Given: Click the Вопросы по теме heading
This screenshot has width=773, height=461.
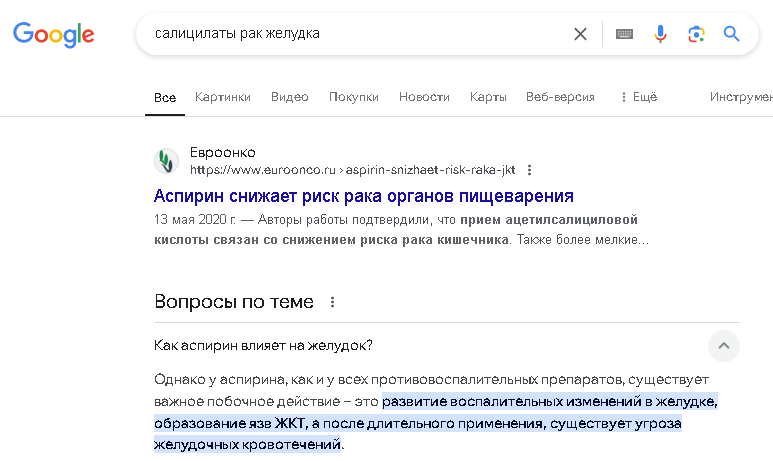Looking at the screenshot, I should (x=234, y=301).
